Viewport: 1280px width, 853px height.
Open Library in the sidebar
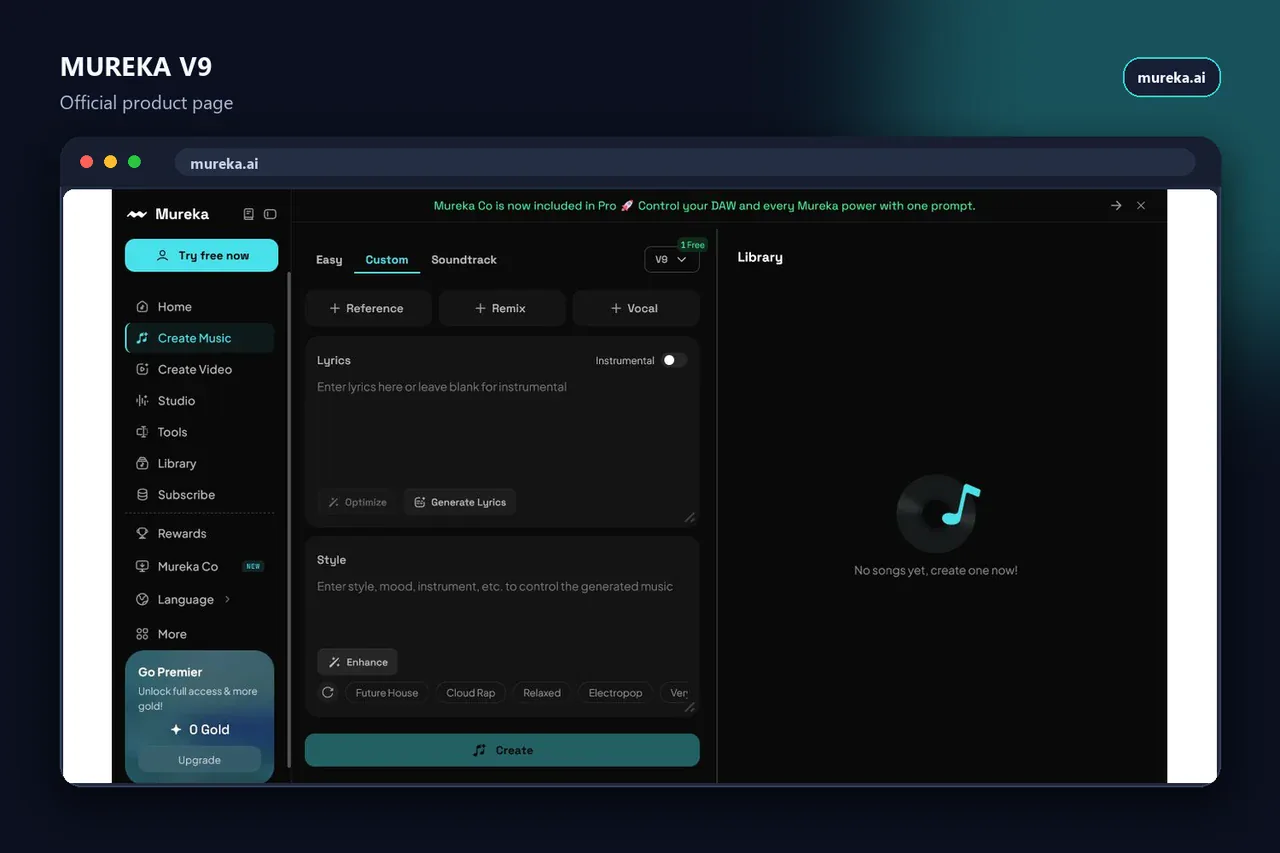pos(200,464)
